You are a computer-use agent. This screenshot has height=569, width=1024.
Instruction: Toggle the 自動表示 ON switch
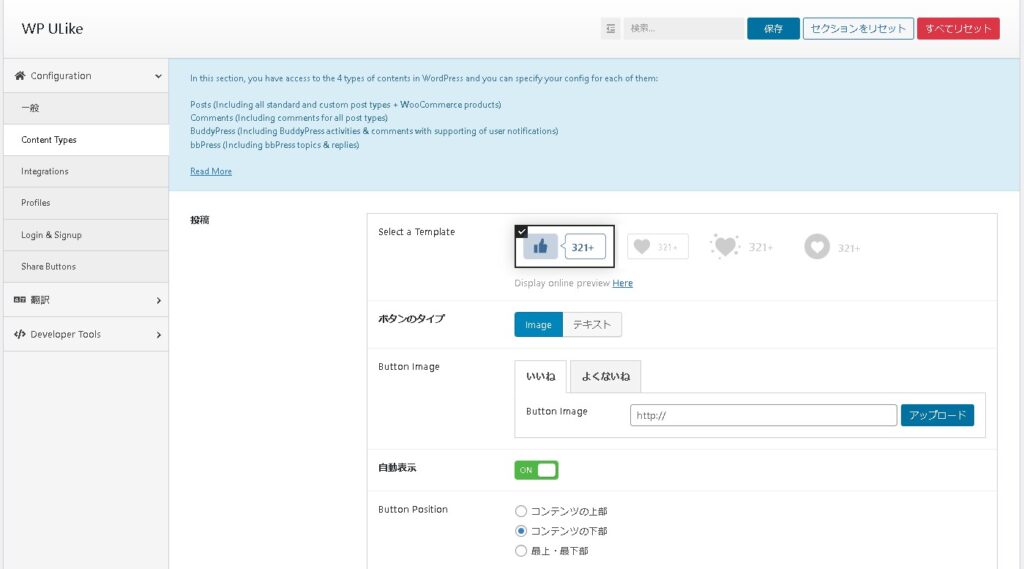pyautogui.click(x=536, y=470)
